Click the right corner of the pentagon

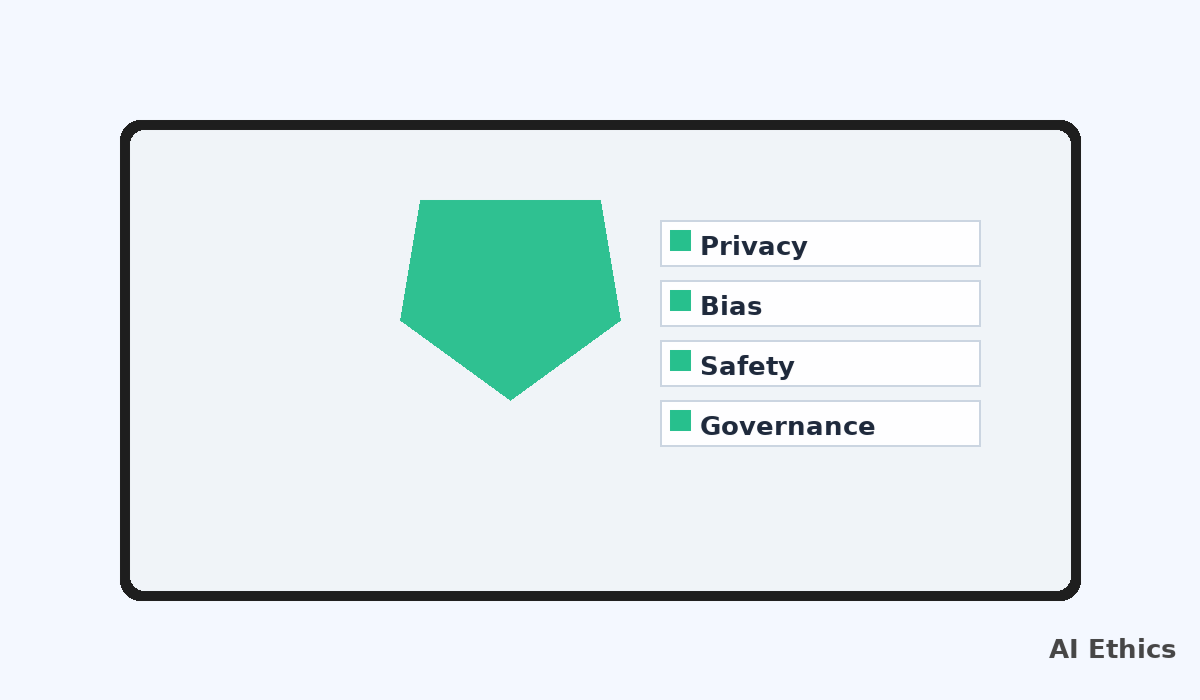point(616,319)
